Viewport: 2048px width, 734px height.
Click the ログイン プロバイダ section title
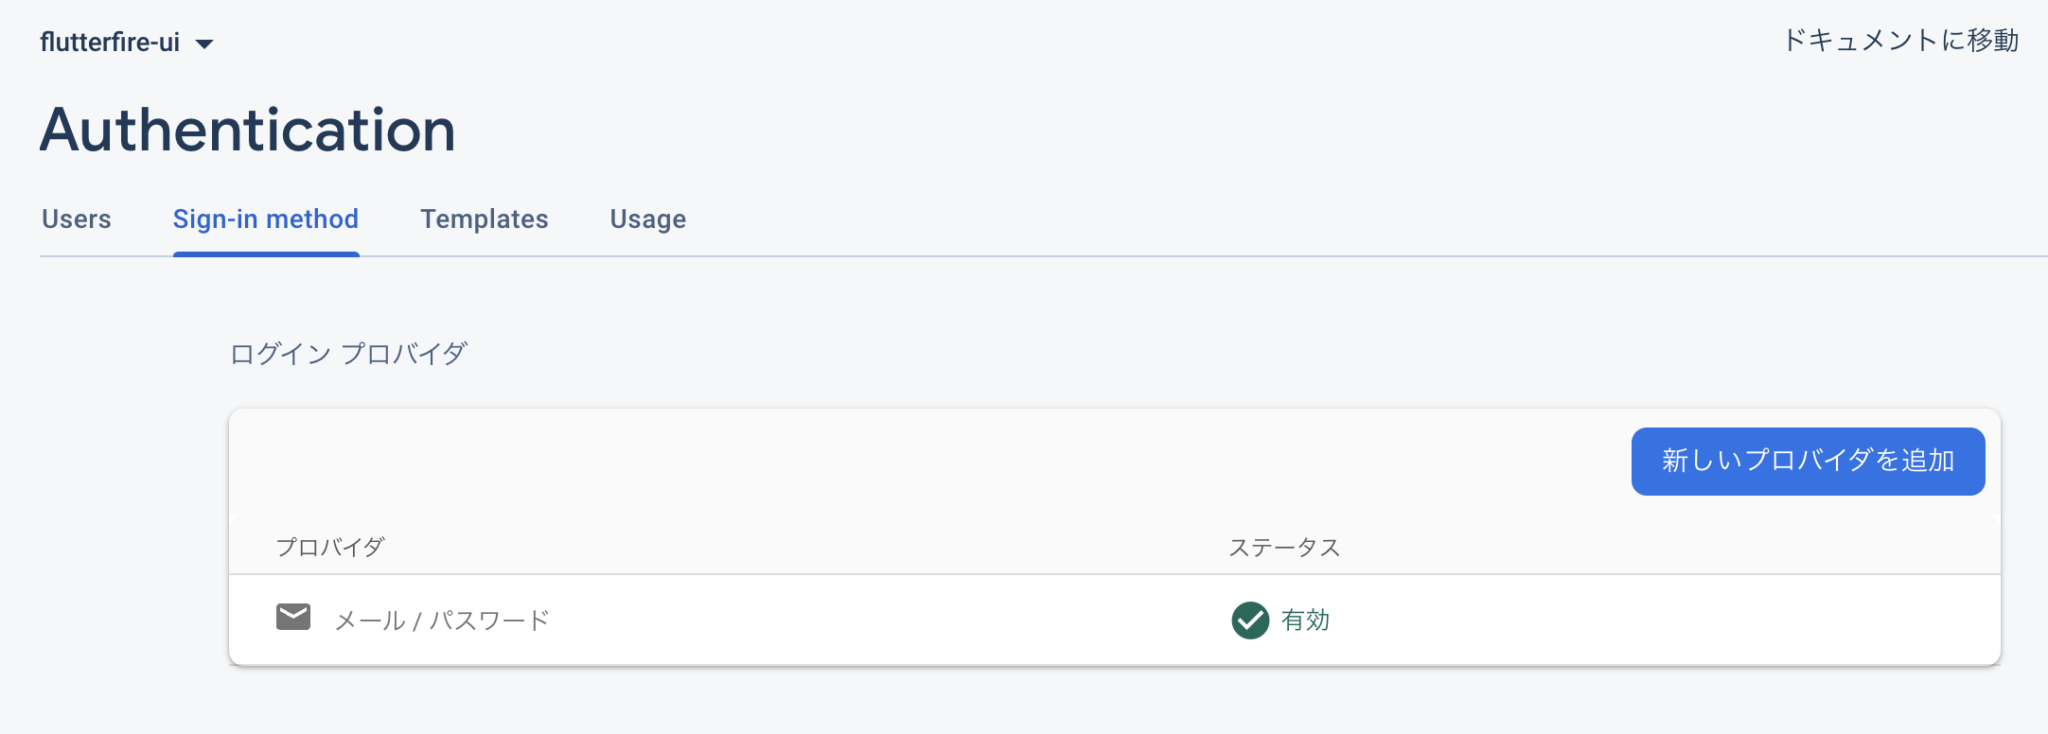pyautogui.click(x=348, y=352)
